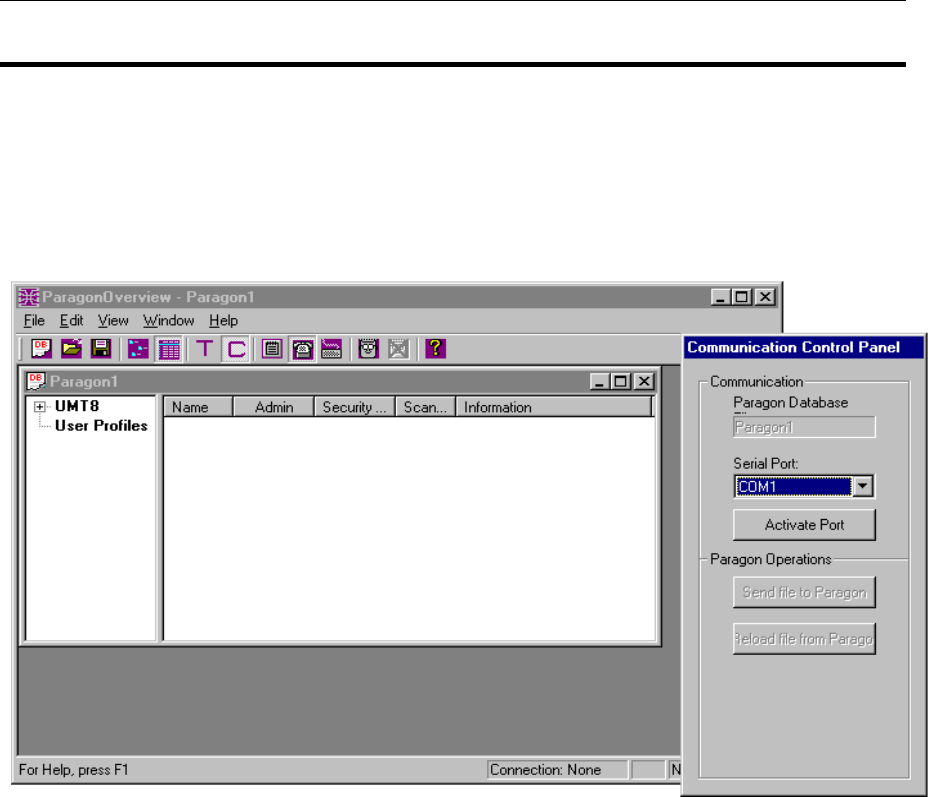Close the Paragon1 child window
The height and width of the screenshot is (797, 929).
[x=643, y=381]
